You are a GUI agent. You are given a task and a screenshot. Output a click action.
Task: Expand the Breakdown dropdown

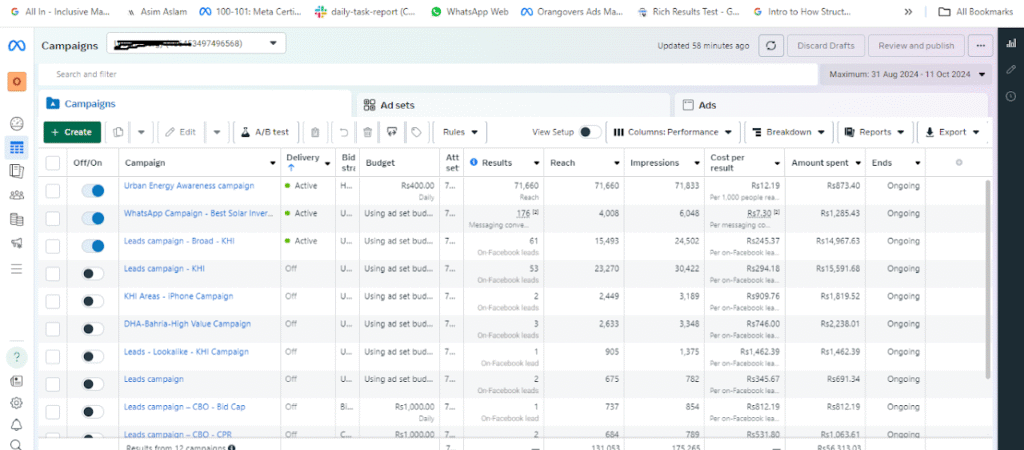point(789,132)
